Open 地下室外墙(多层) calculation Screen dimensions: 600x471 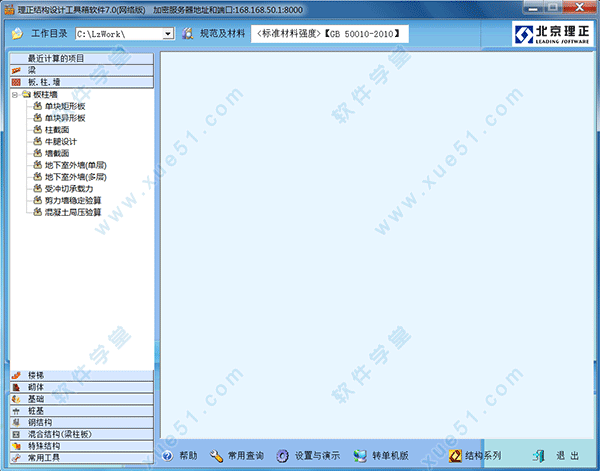(76, 178)
